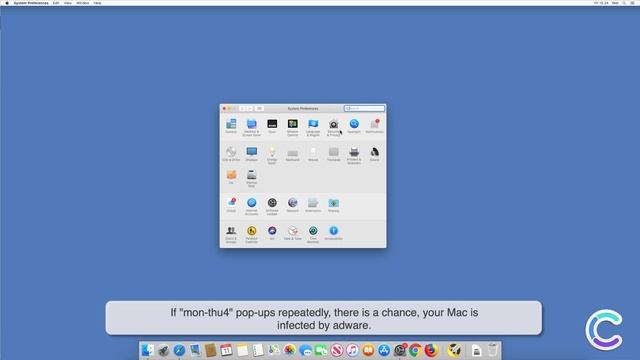This screenshot has height=360, width=640.
Task: Open Finder from the Dock
Action: [148, 350]
